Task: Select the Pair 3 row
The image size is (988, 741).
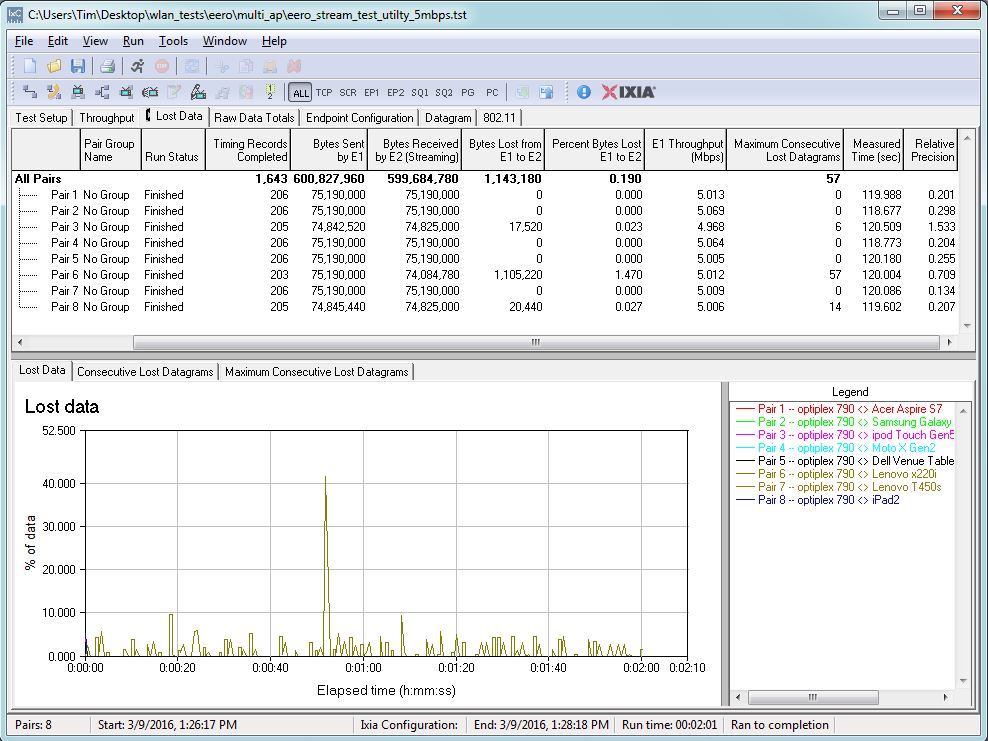Action: [x=485, y=227]
